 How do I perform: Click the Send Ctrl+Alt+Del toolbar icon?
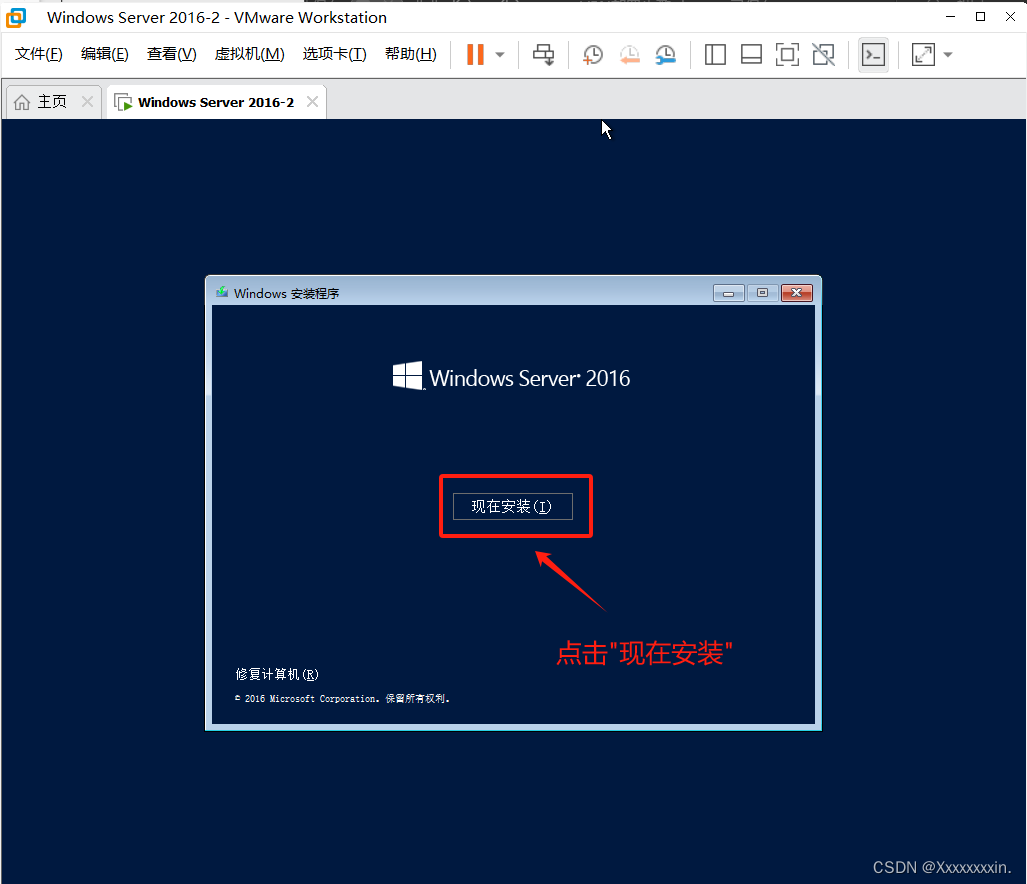[543, 54]
